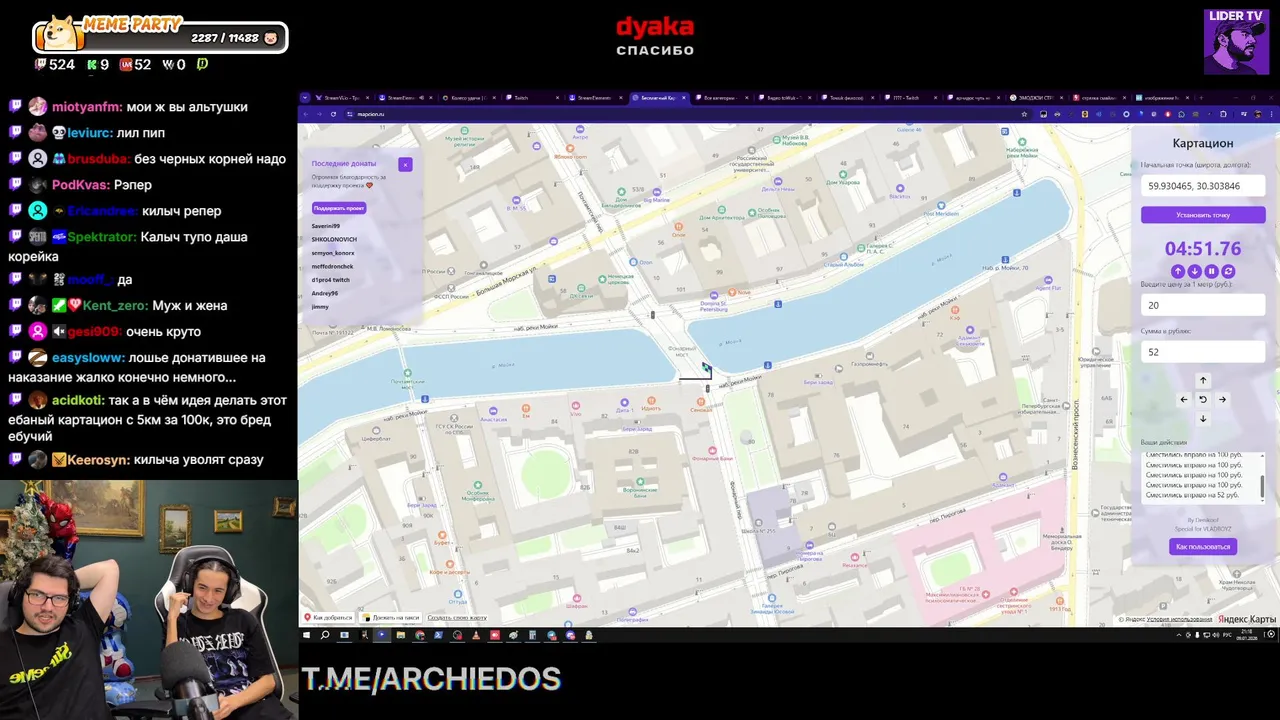Viewport: 1280px width, 720px height.
Task: Move map up with the up arrow
Action: point(1203,380)
